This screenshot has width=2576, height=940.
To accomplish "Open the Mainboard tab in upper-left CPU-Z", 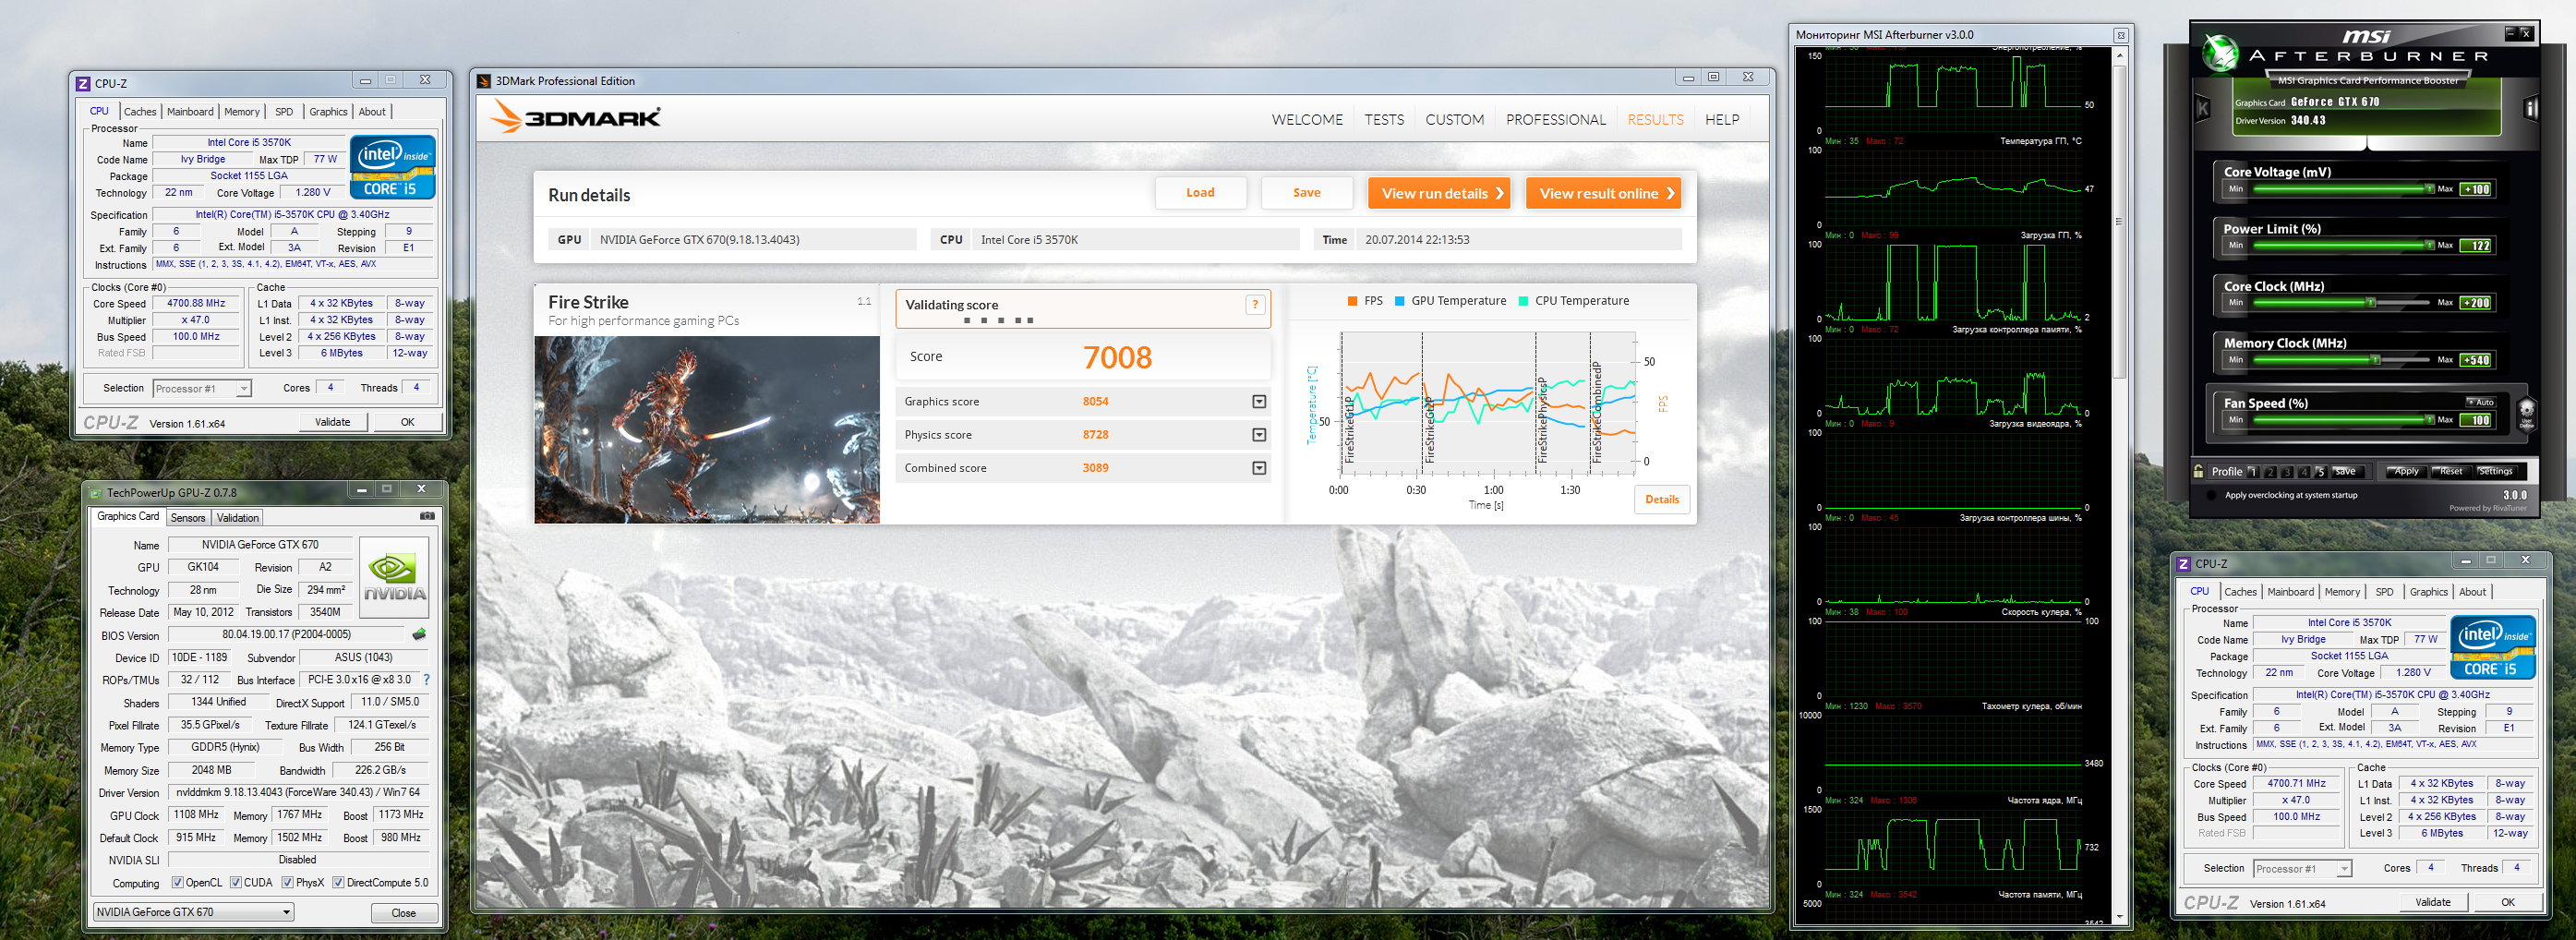I will tap(190, 112).
